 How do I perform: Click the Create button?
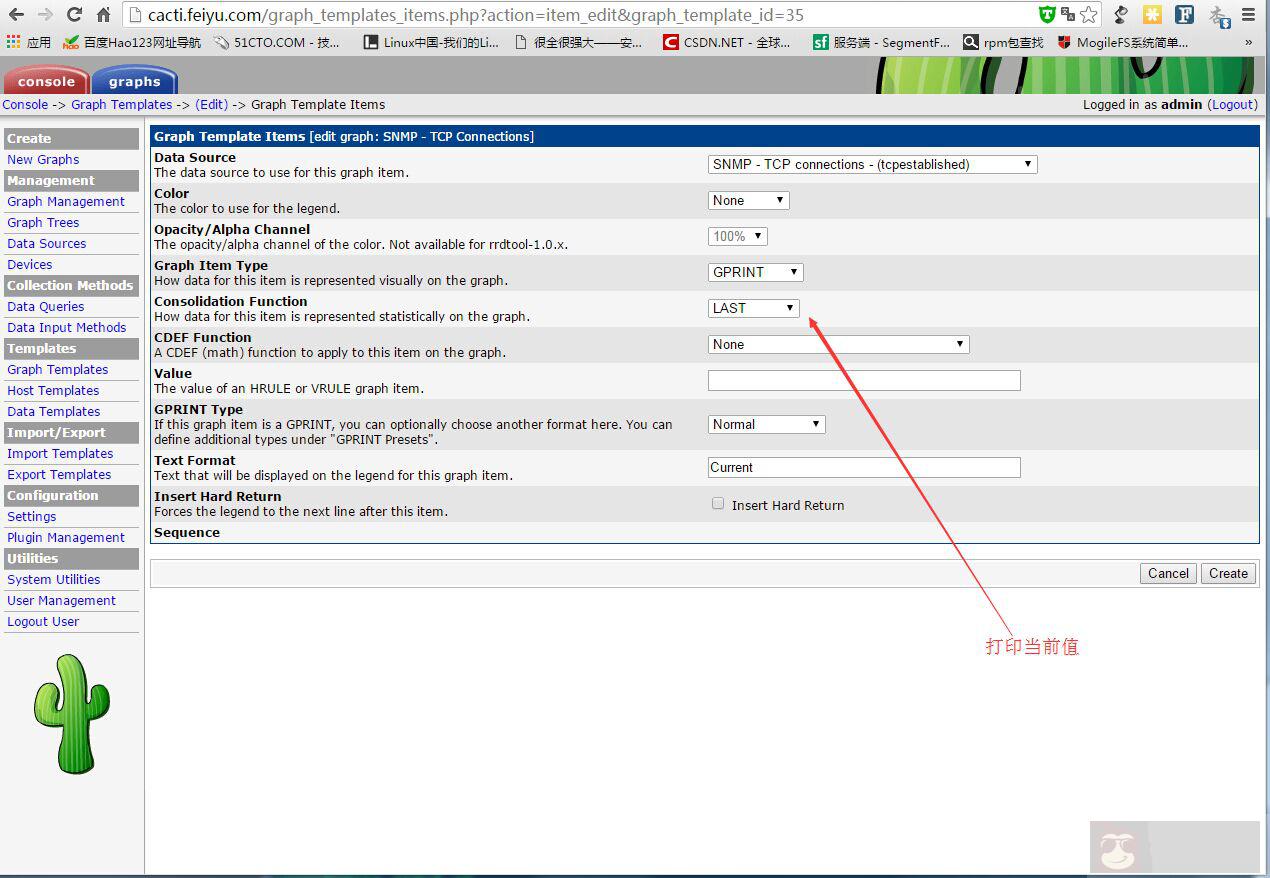pos(1228,573)
